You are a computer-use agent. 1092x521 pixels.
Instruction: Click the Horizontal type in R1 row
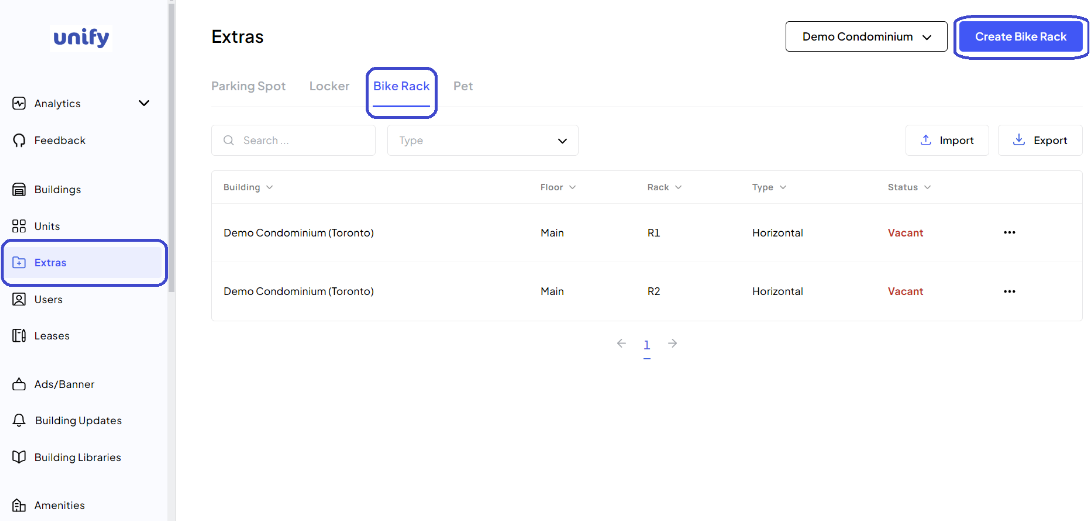777,233
